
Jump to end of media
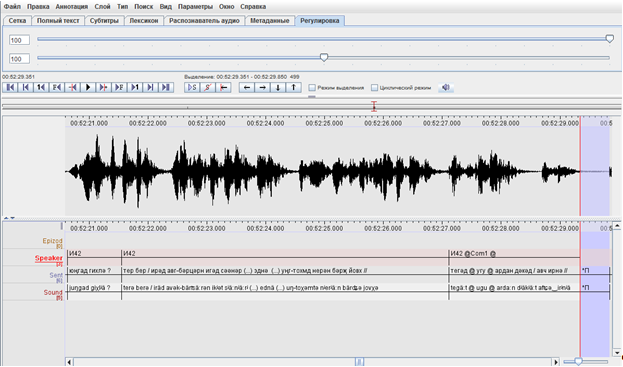[166, 87]
